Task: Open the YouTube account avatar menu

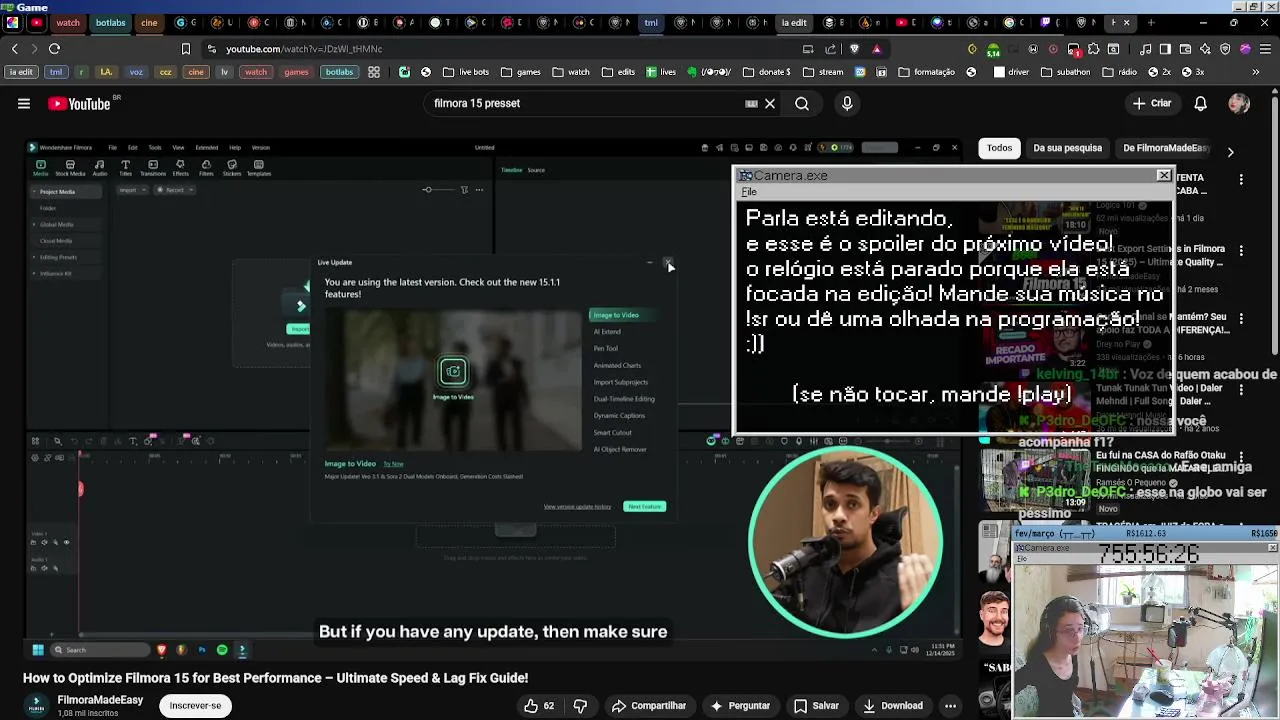Action: (1239, 103)
